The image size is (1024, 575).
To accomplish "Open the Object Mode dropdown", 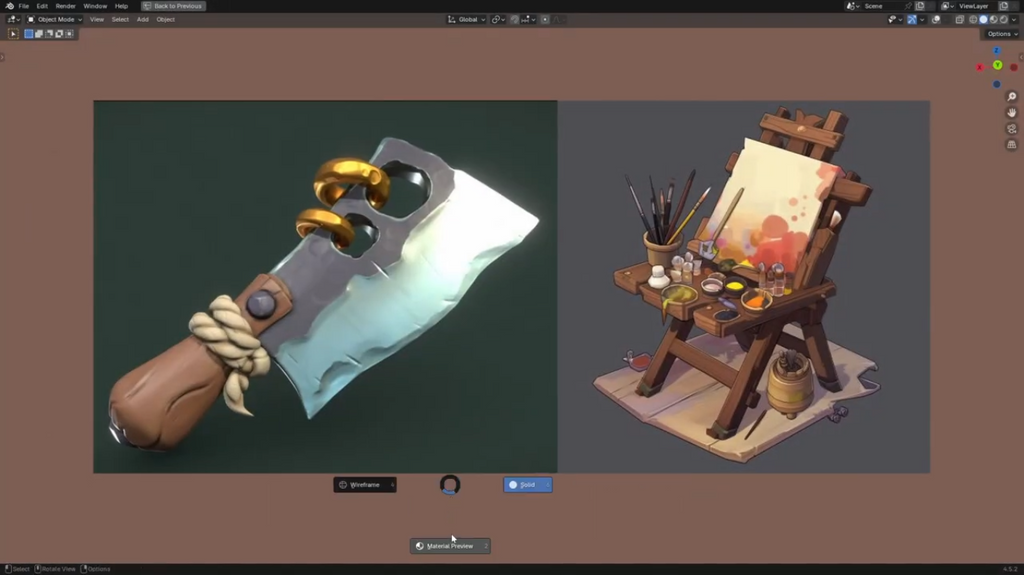I will [54, 20].
